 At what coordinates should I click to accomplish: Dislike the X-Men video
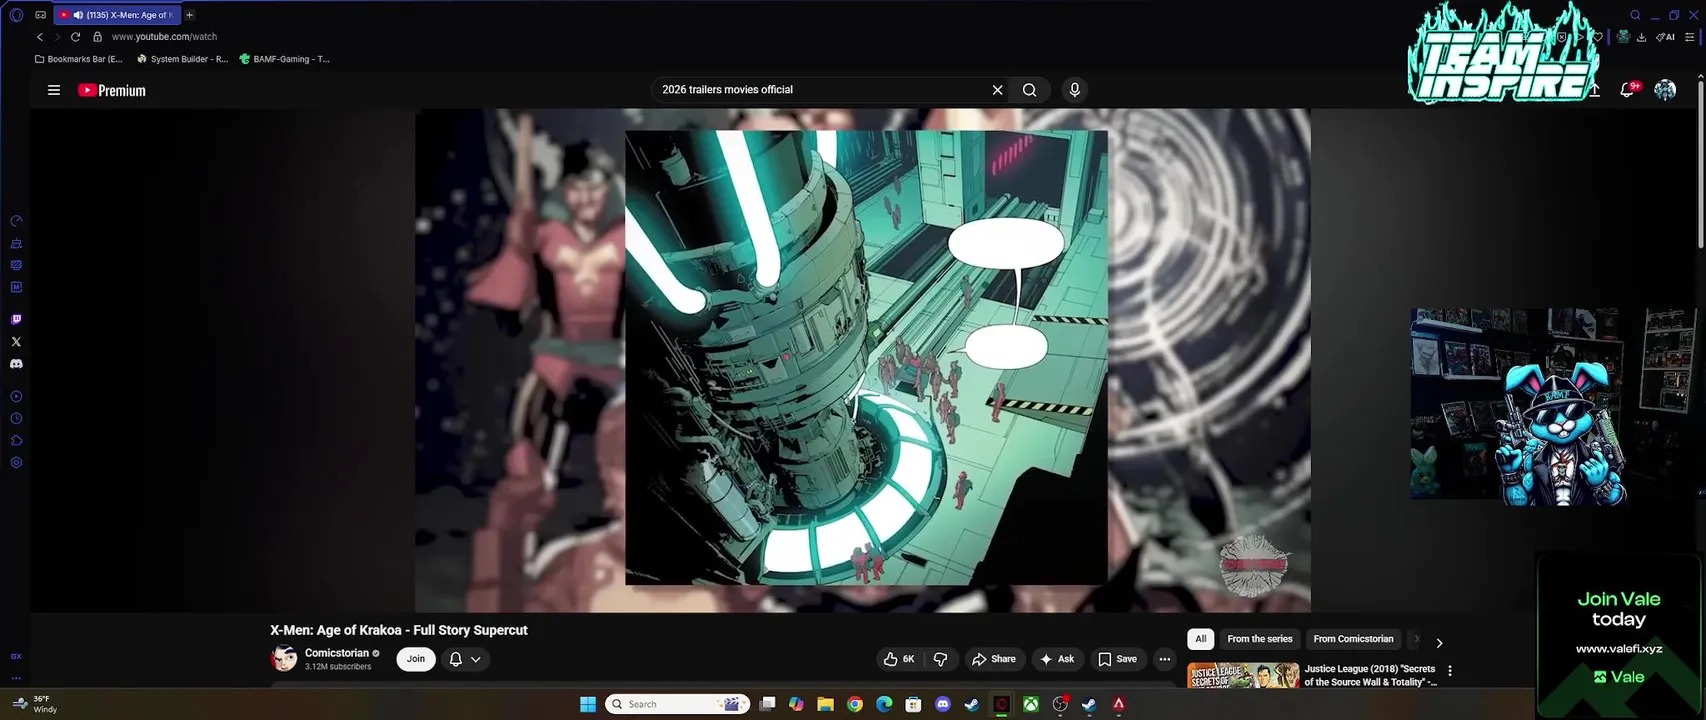(940, 659)
